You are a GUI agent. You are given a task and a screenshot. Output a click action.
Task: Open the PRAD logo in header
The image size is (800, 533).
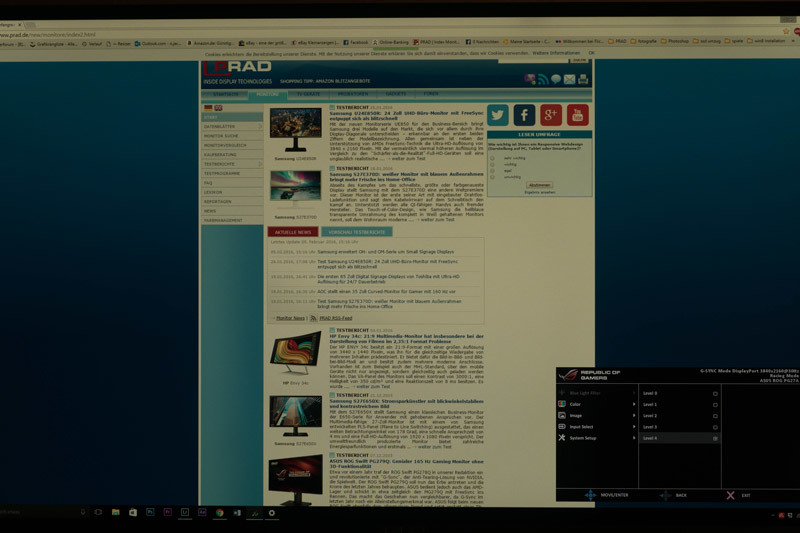click(237, 68)
